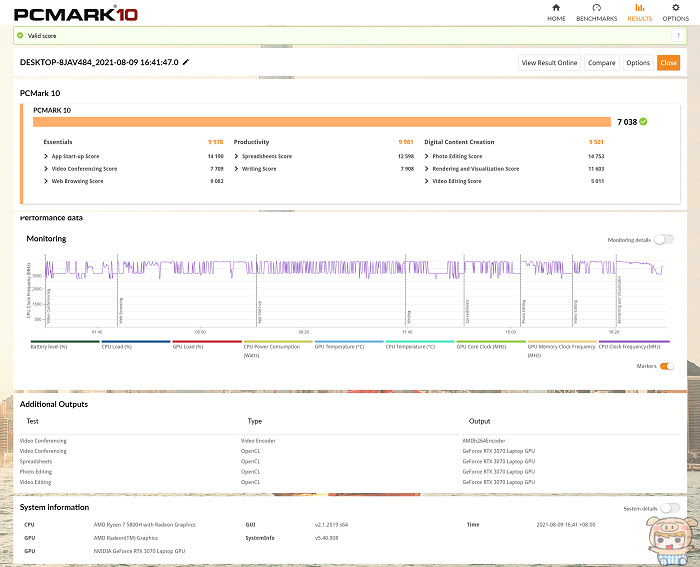Click the Essentials score heading
The width and height of the screenshot is (700, 567).
tap(58, 142)
